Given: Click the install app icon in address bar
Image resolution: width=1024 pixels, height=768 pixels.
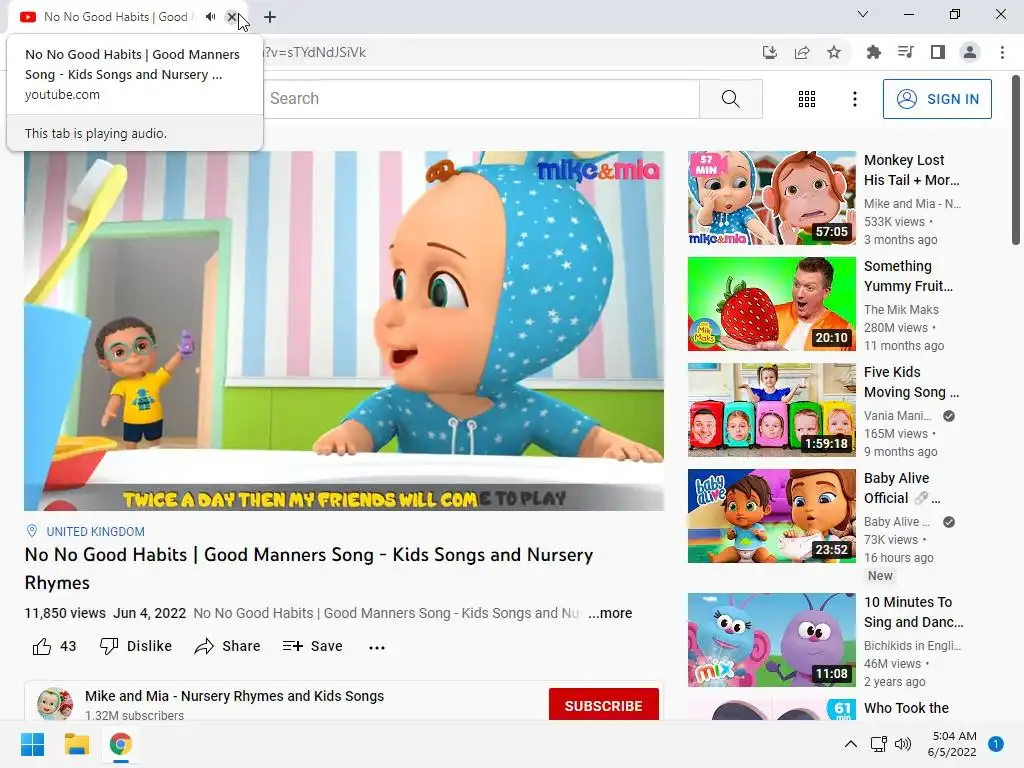Looking at the screenshot, I should (770, 52).
